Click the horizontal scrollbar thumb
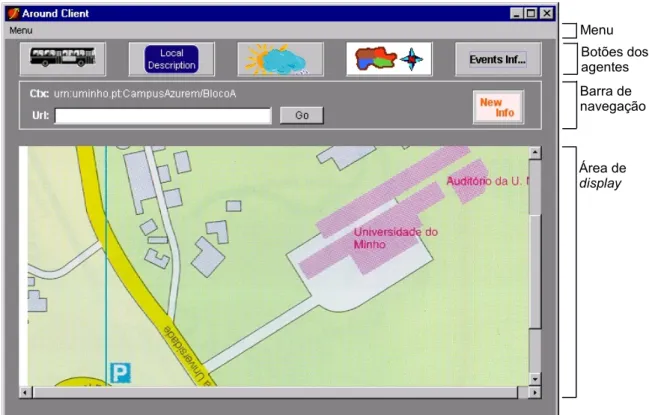This screenshot has width=649, height=415. click(x=275, y=392)
